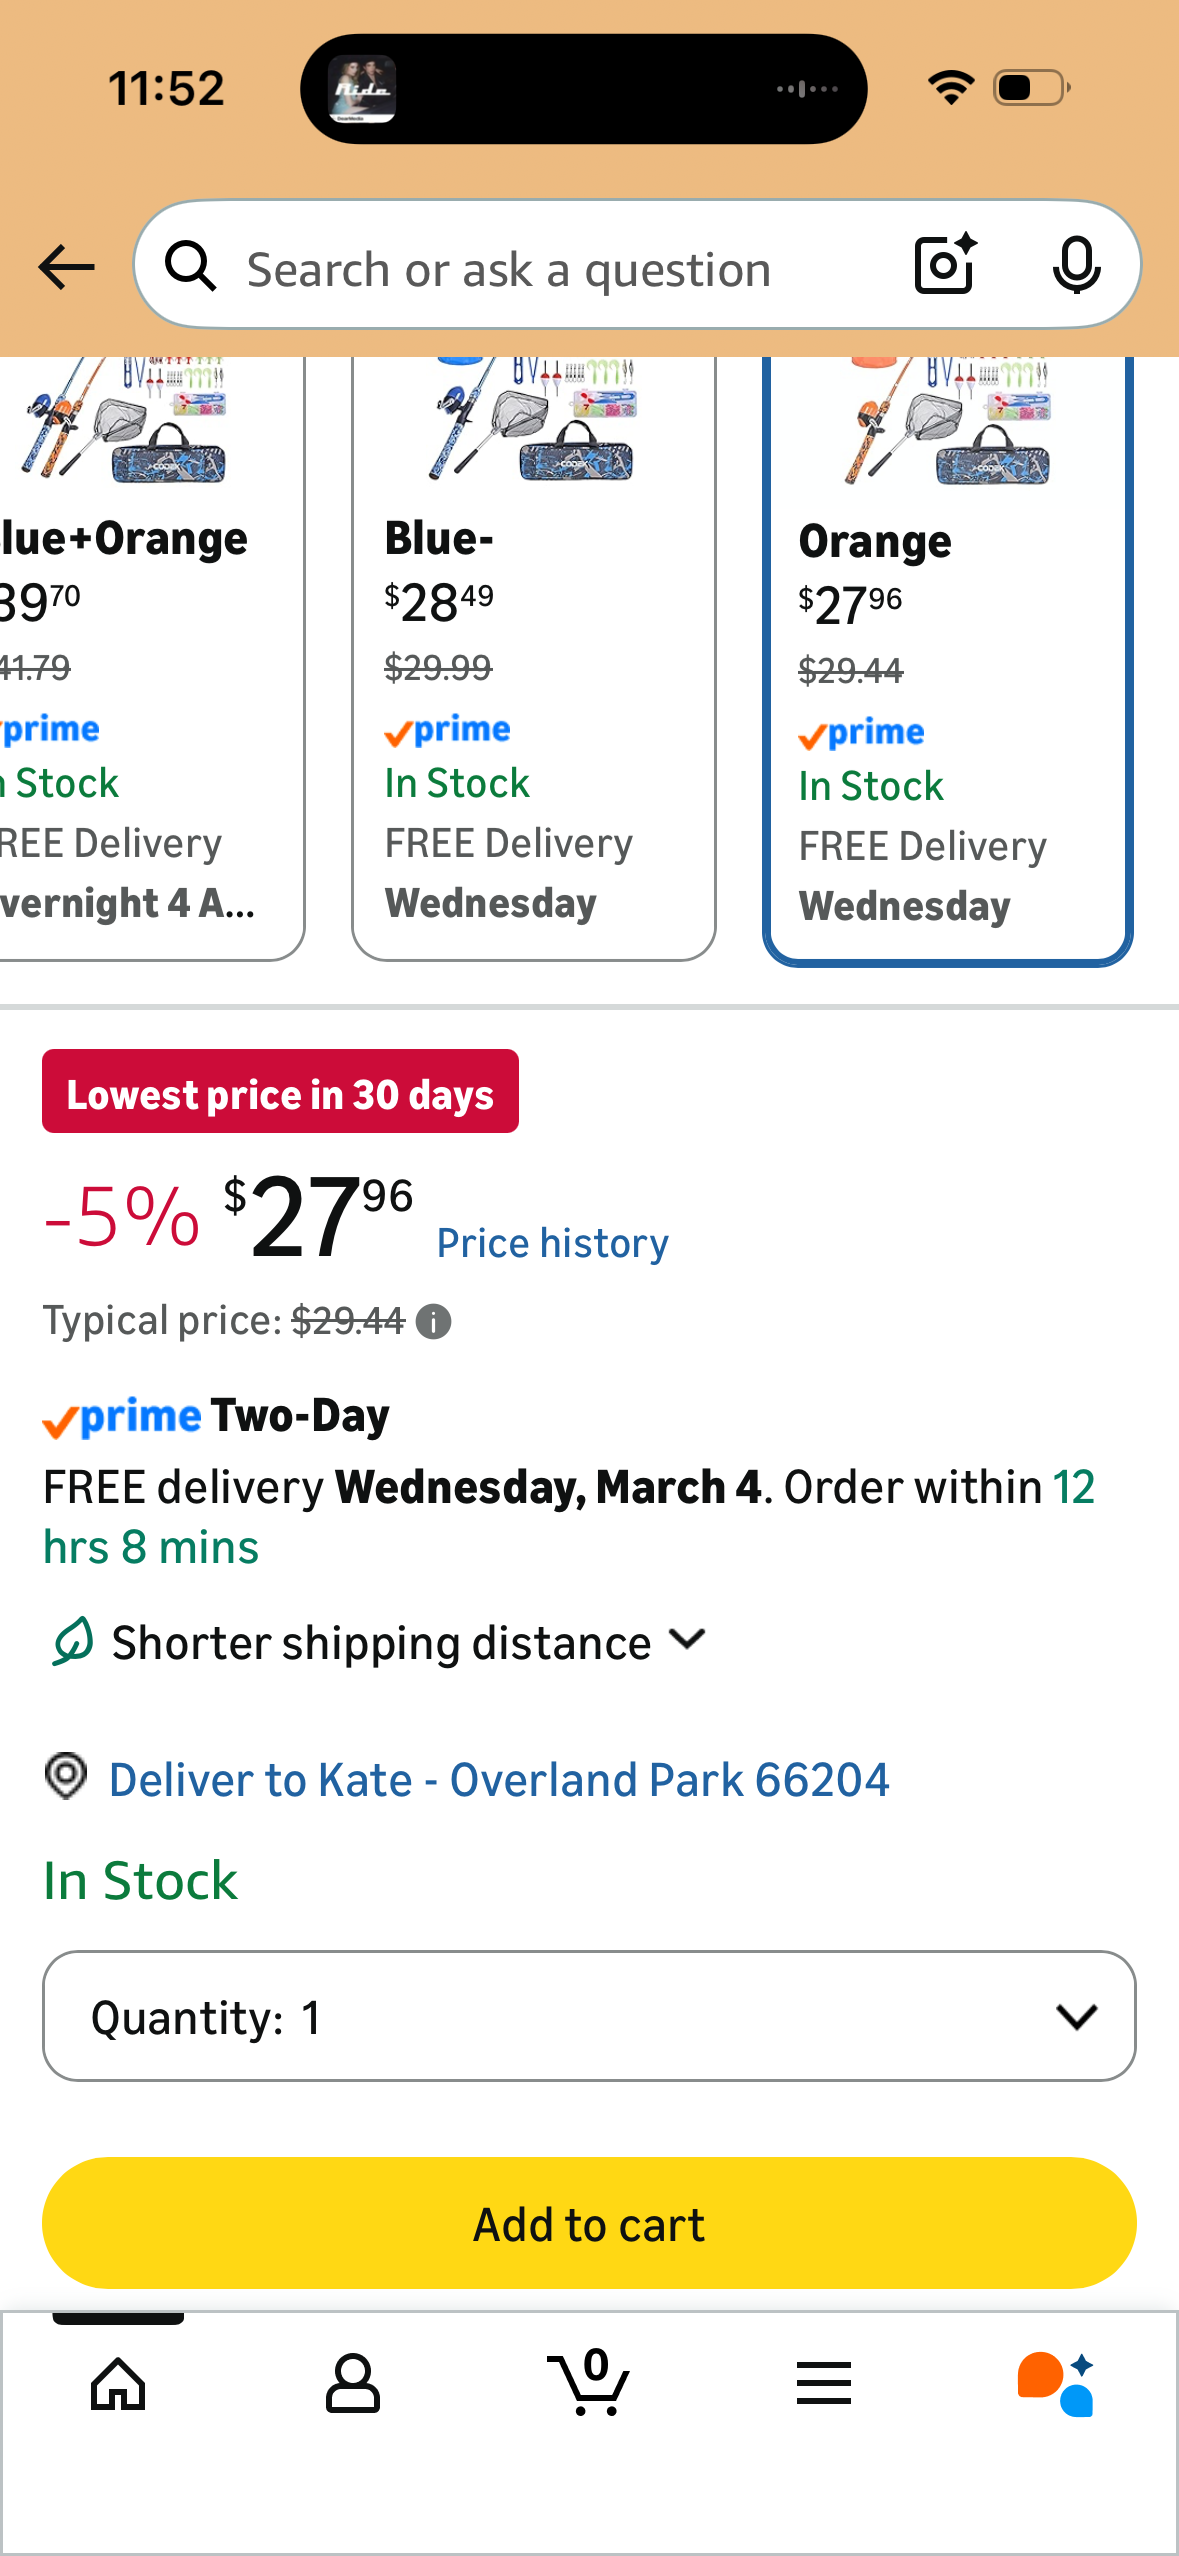Viewport: 1179px width, 2556px height.
Task: Tap the typical price info icon
Action: [433, 1322]
